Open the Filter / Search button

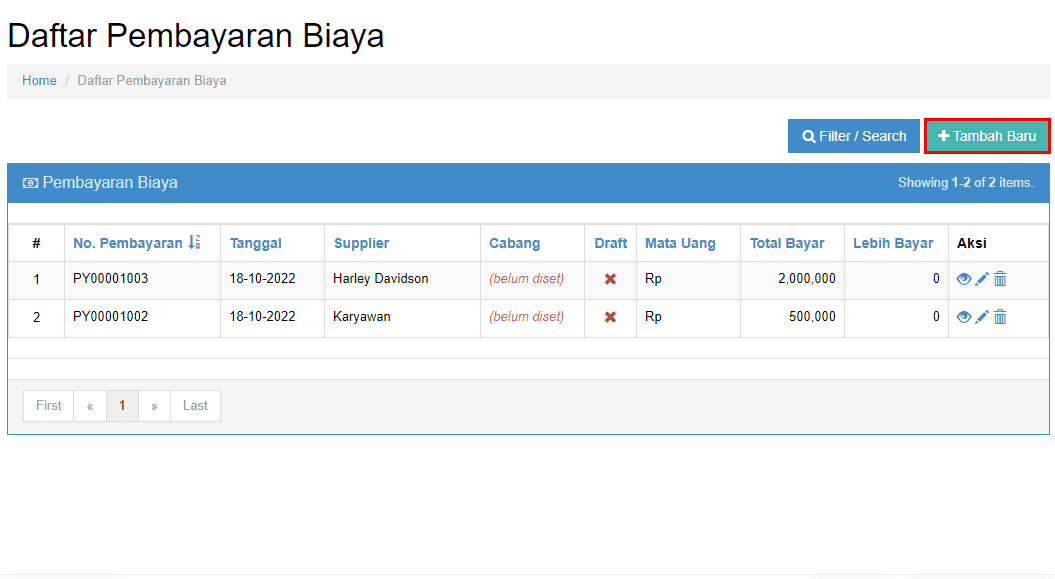[854, 136]
